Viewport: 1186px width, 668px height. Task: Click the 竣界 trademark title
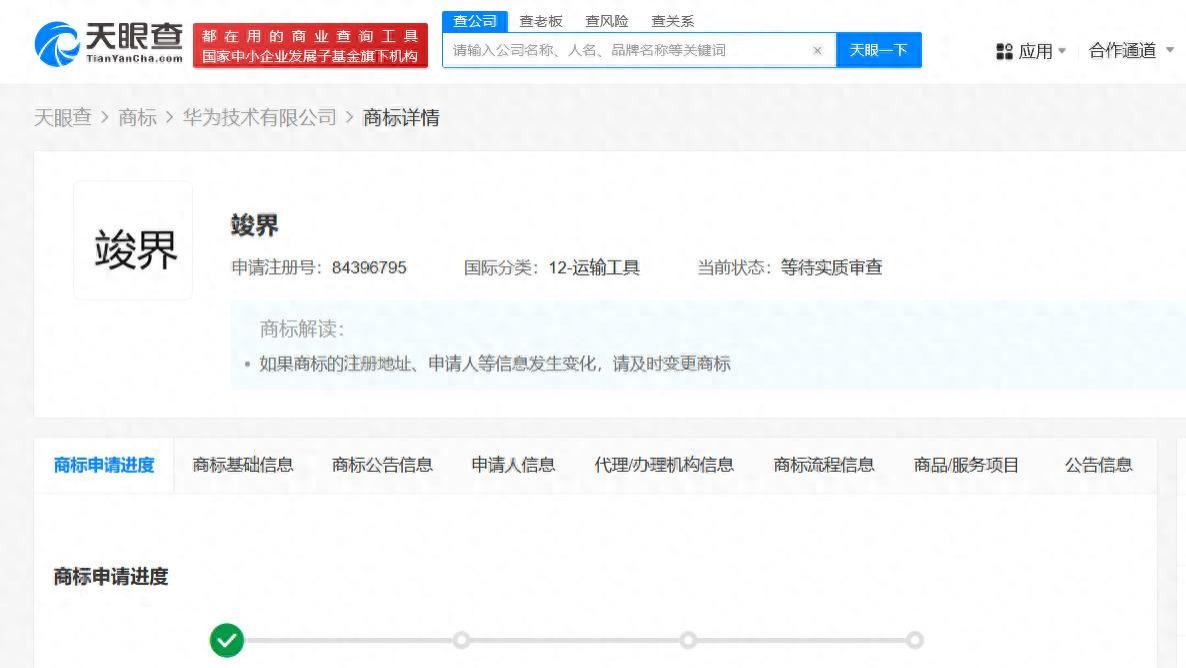pos(254,225)
